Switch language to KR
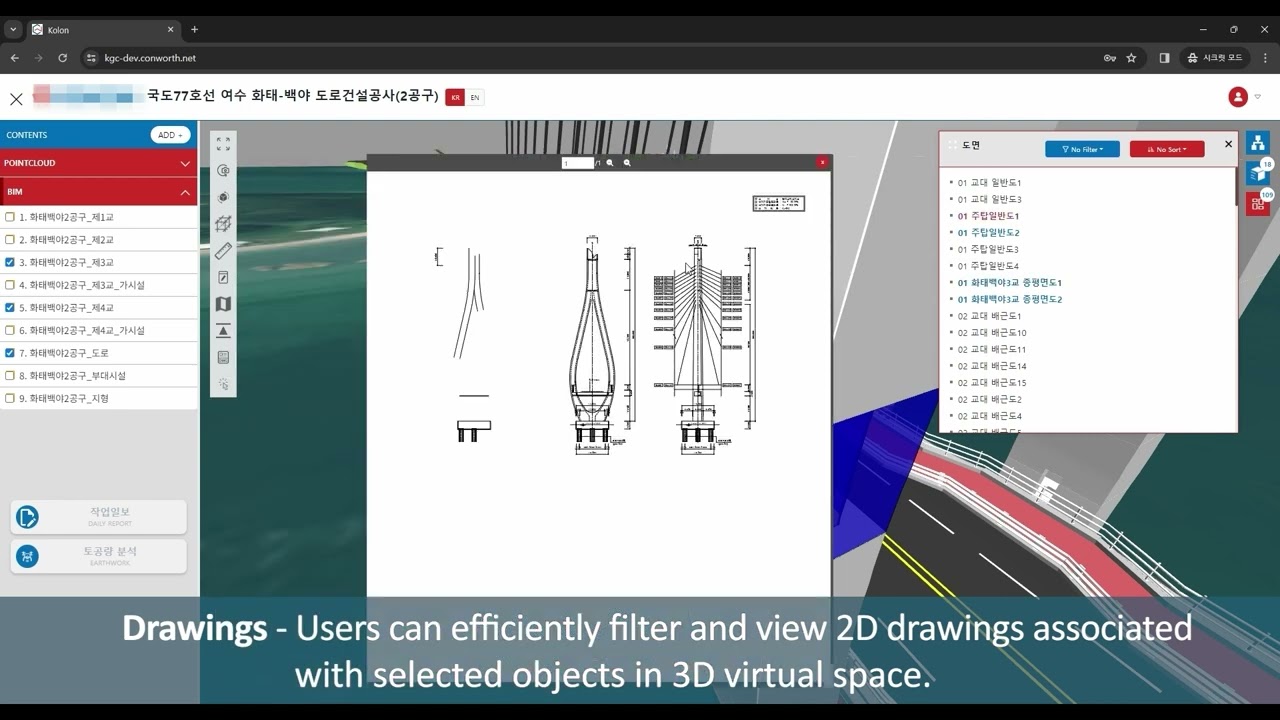Viewport: 1280px width, 720px height. 455,97
